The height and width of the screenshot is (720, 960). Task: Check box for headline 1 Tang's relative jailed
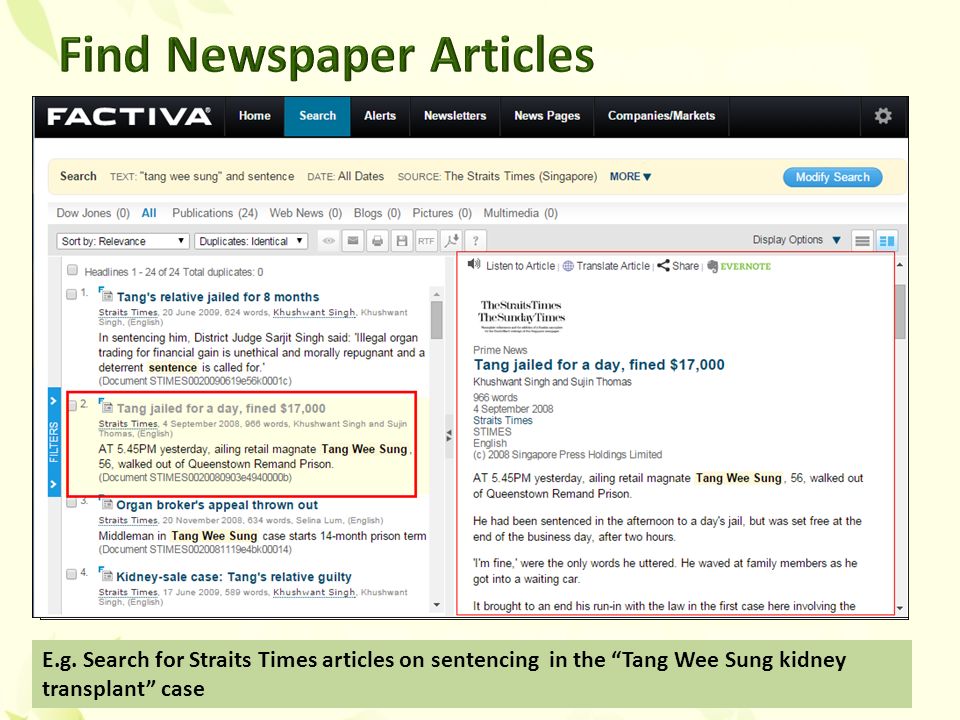[71, 294]
